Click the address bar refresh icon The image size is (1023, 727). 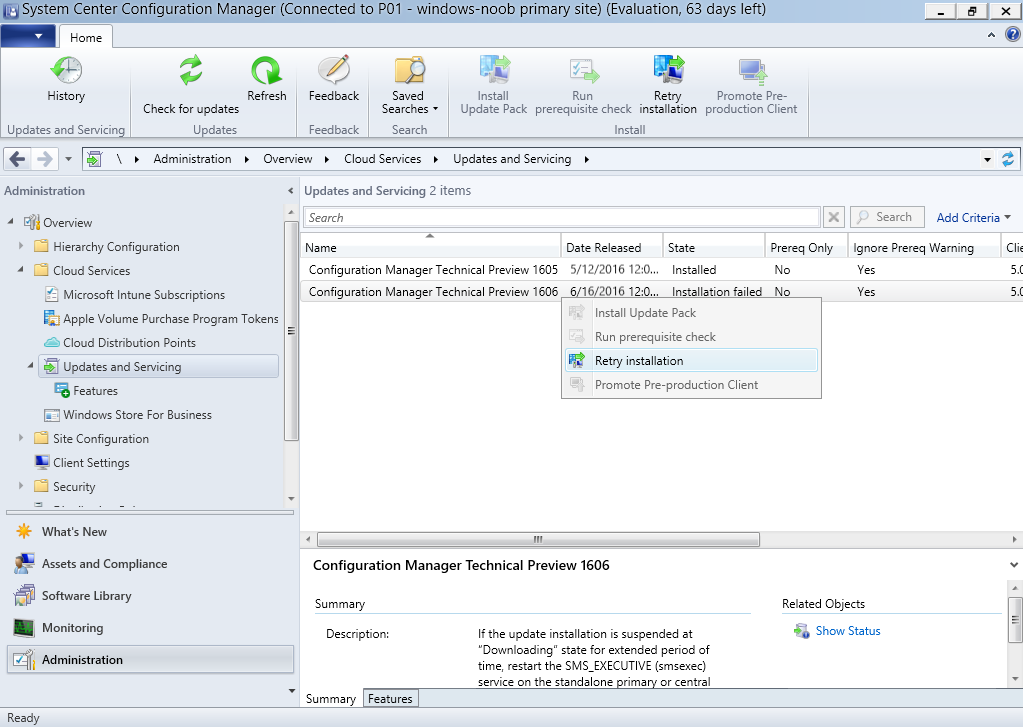tap(1008, 159)
